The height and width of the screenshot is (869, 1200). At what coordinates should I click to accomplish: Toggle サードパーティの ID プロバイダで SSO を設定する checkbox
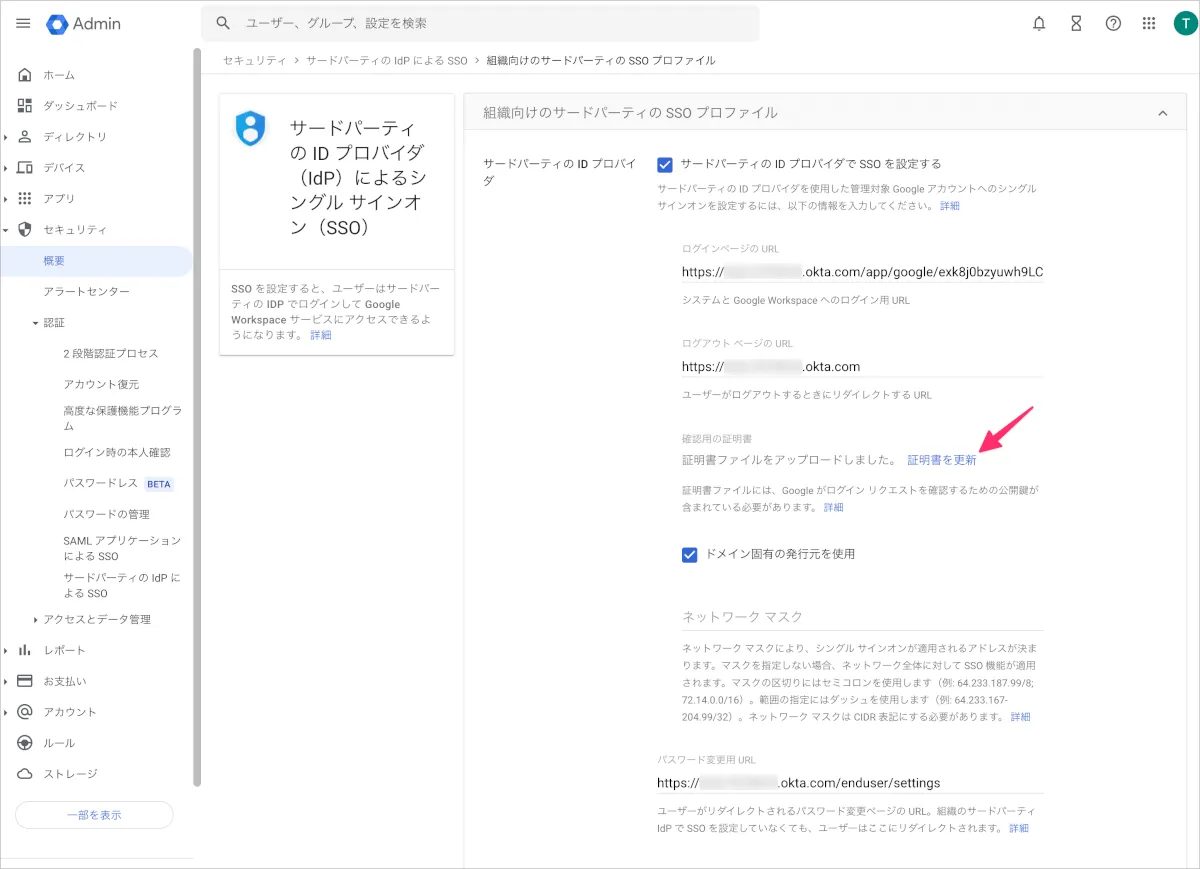[665, 164]
